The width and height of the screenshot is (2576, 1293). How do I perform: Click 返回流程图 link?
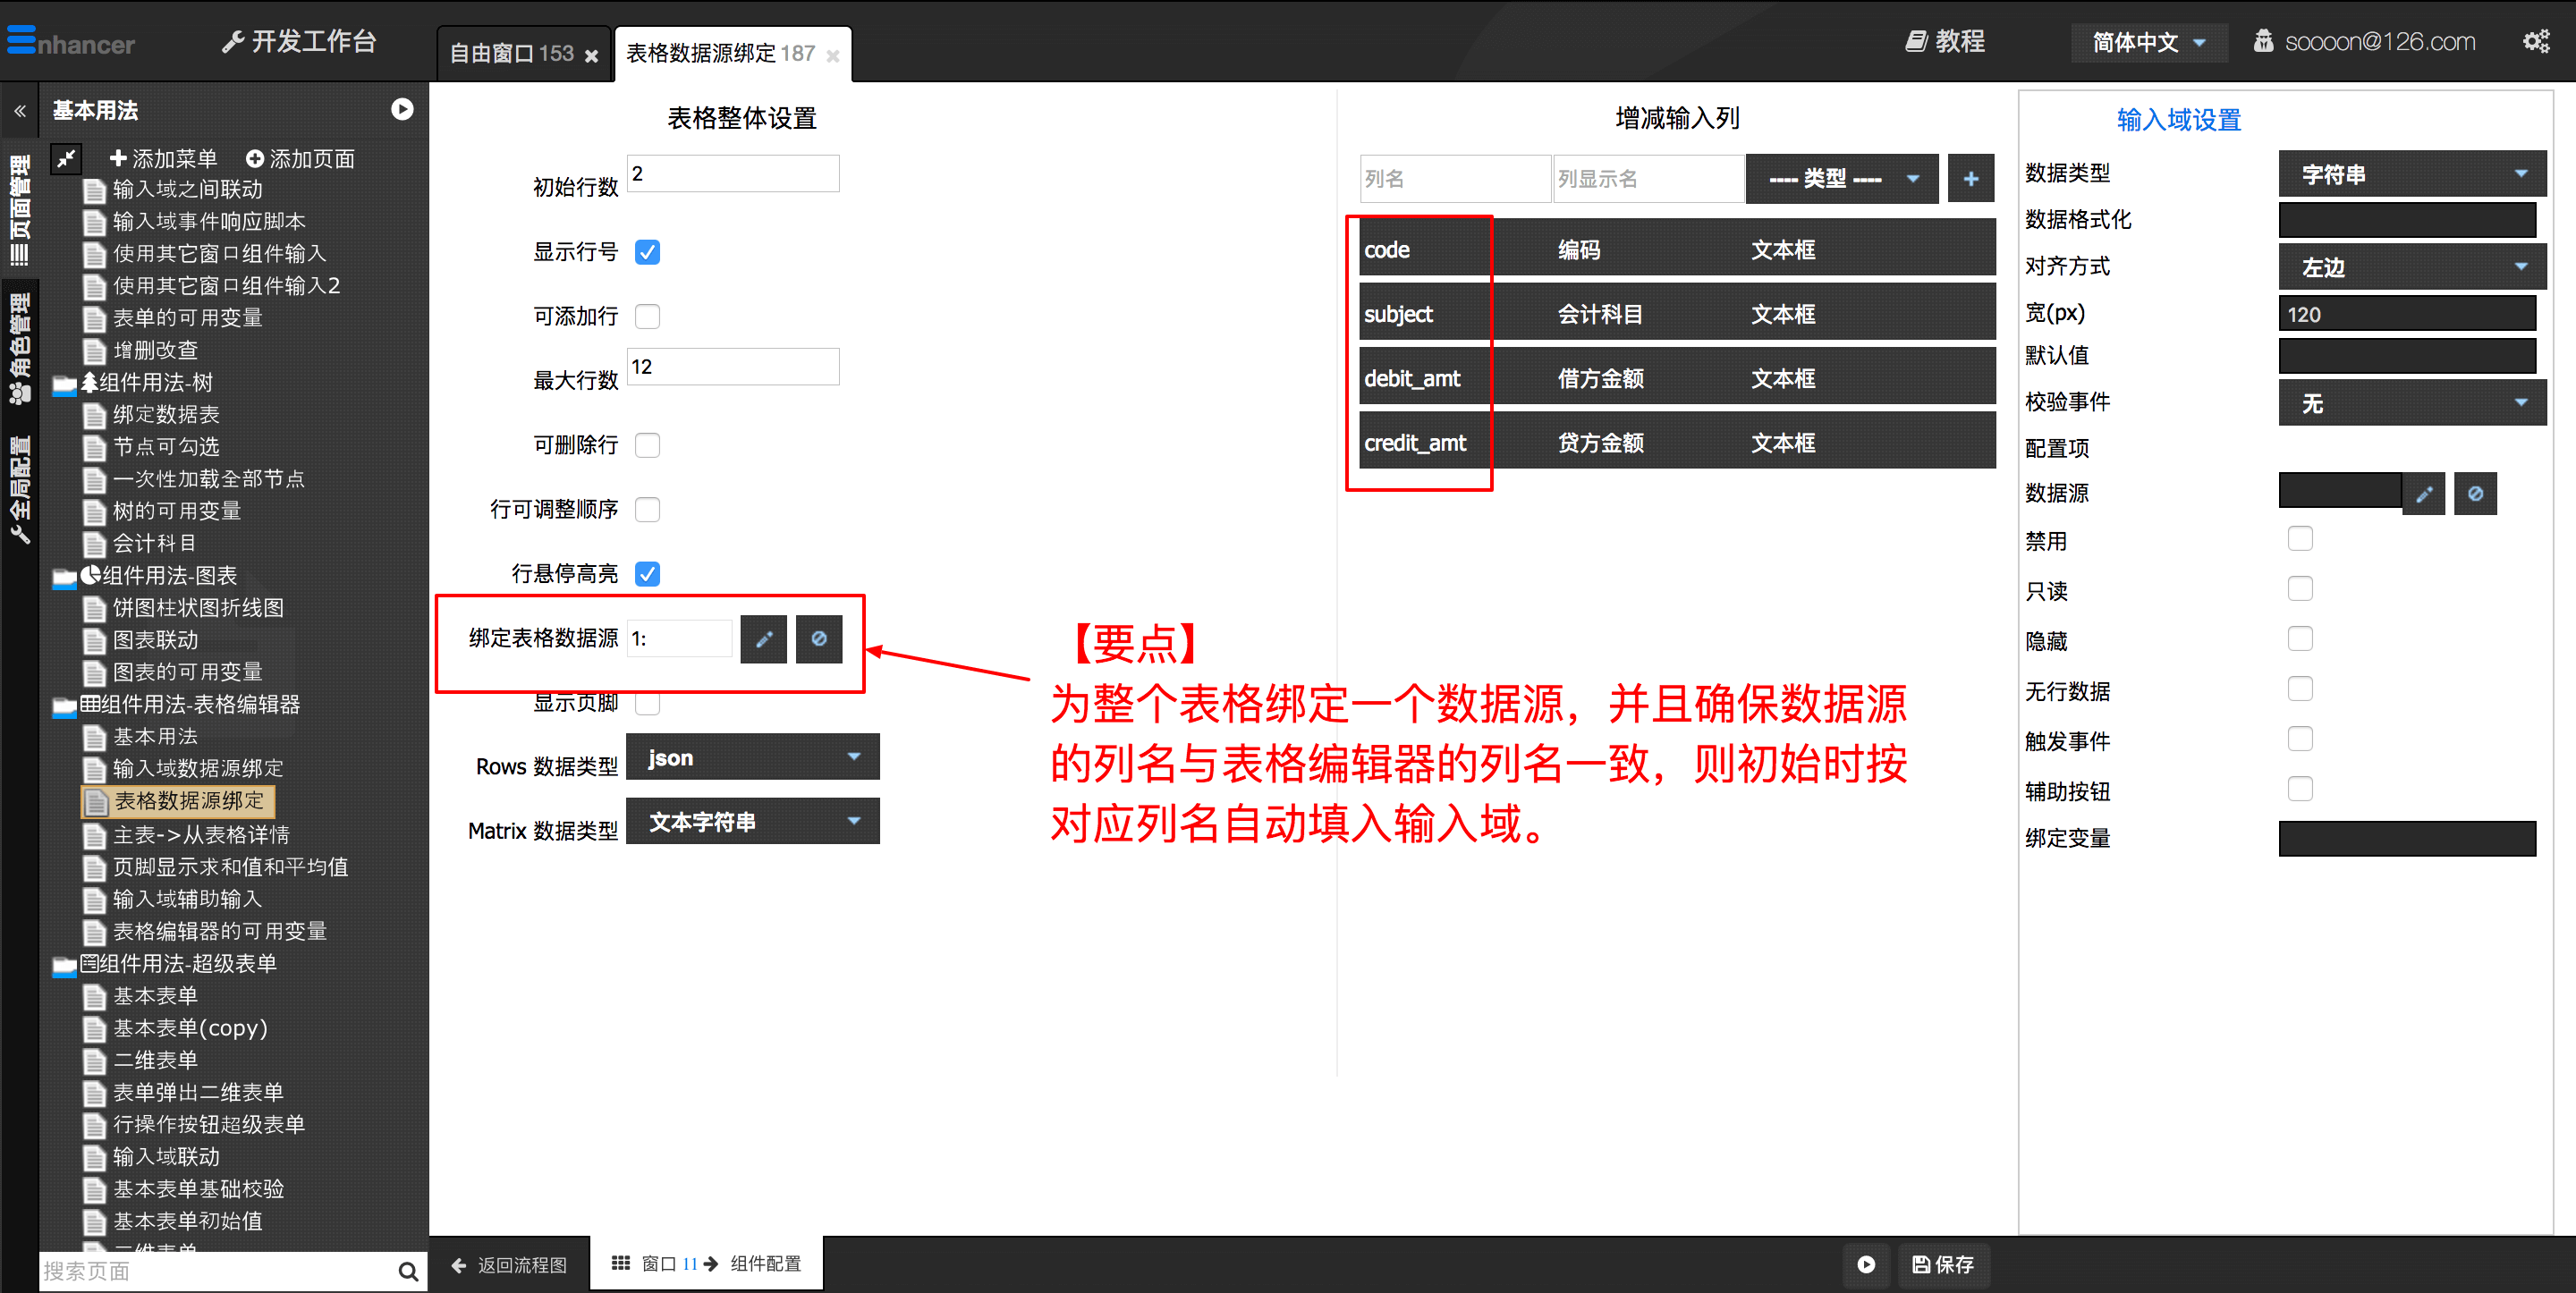tap(510, 1265)
